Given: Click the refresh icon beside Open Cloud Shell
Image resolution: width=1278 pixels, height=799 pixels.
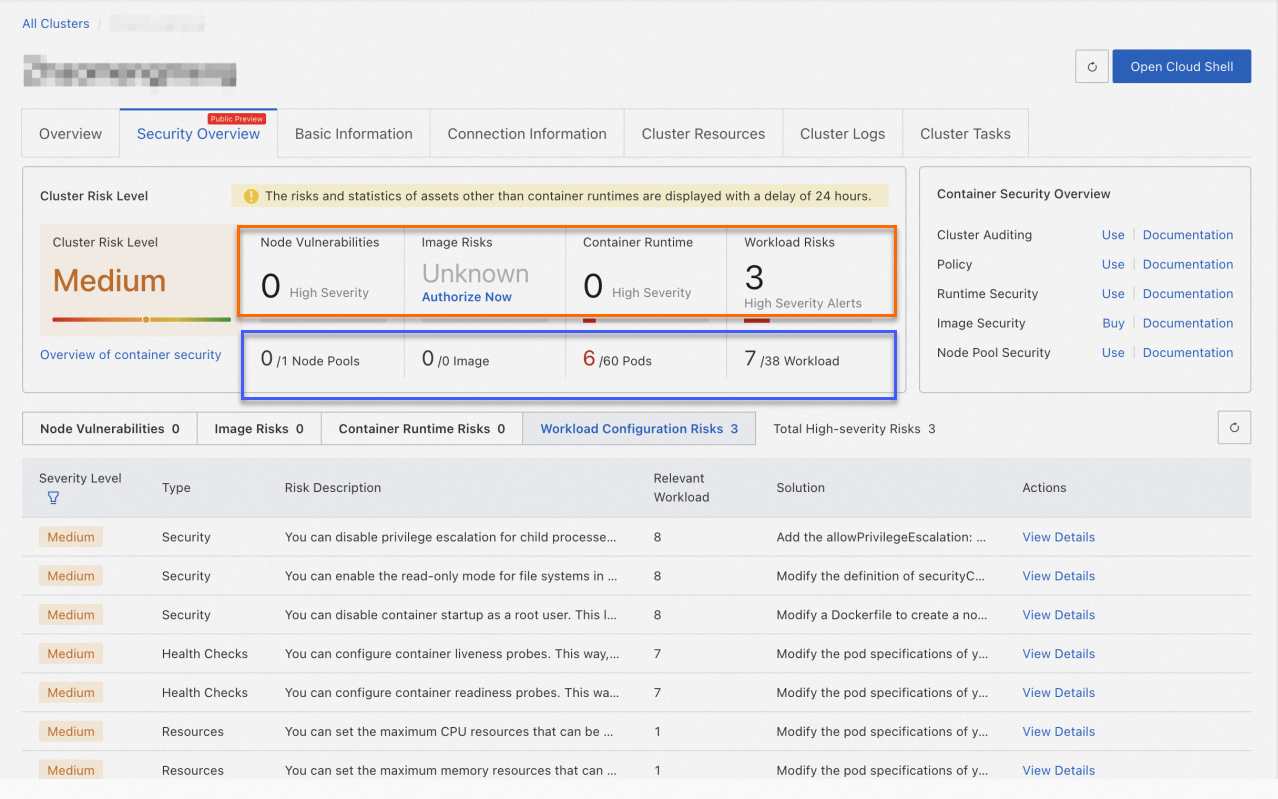Looking at the screenshot, I should point(1091,67).
